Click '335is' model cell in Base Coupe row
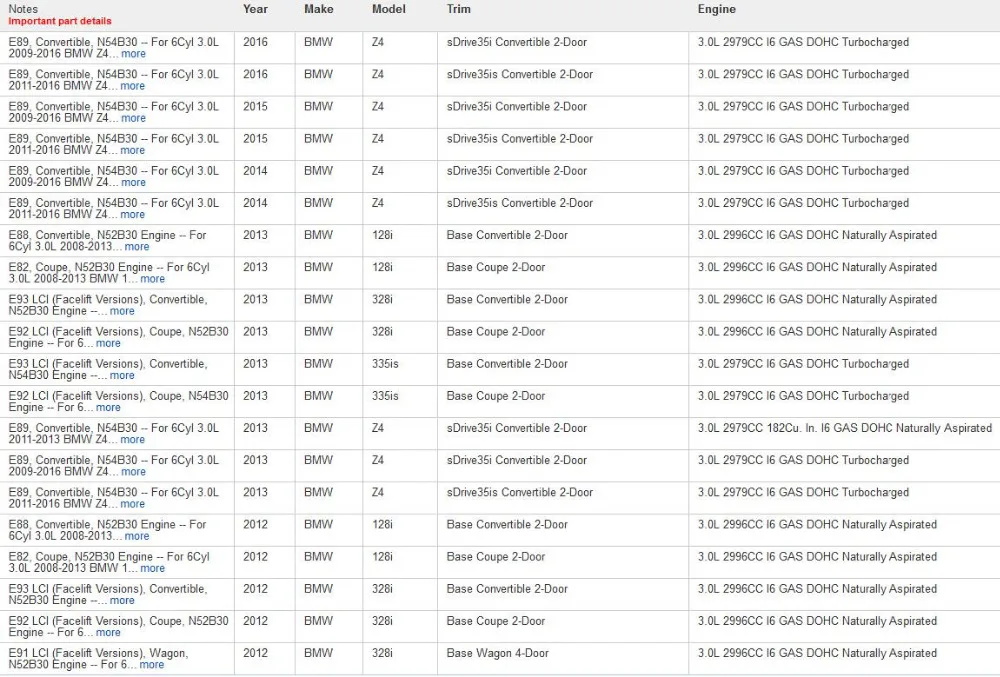The height and width of the screenshot is (677, 1000). coord(385,396)
